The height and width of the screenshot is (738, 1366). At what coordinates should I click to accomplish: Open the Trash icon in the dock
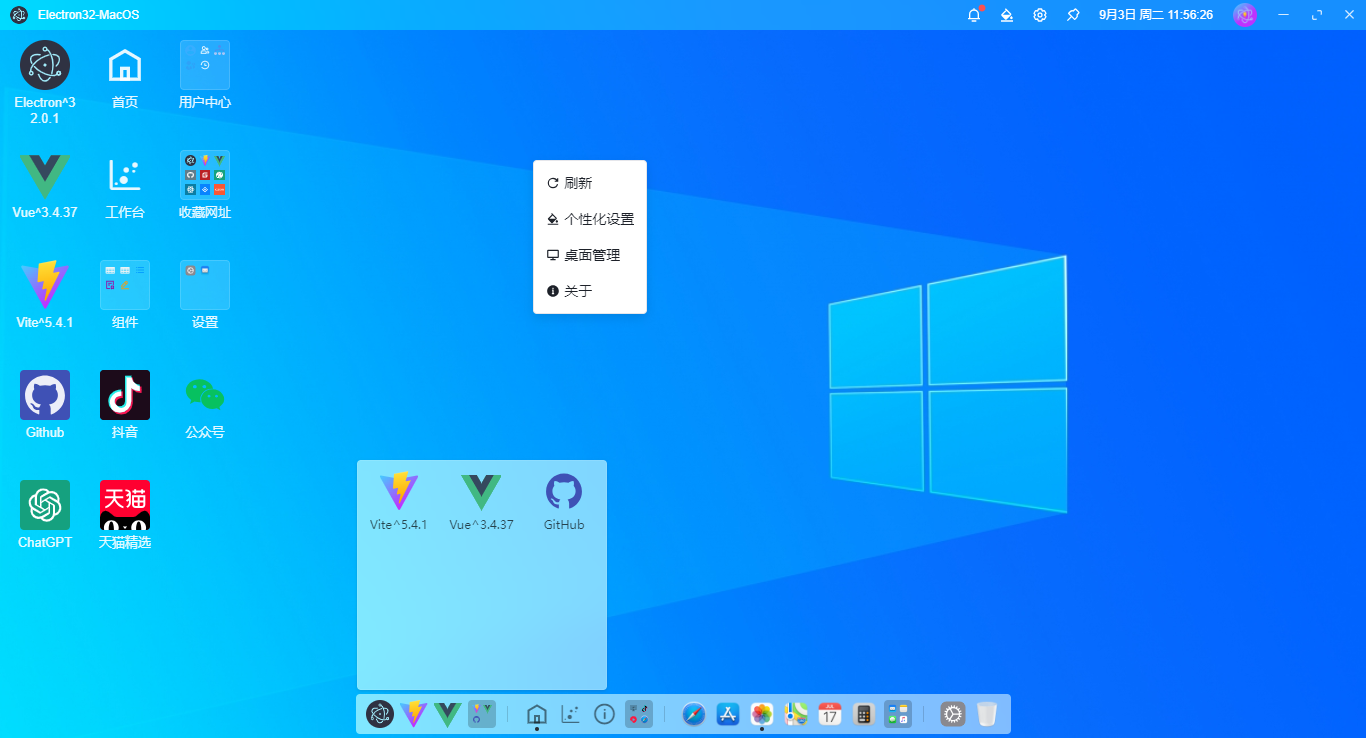pos(987,714)
